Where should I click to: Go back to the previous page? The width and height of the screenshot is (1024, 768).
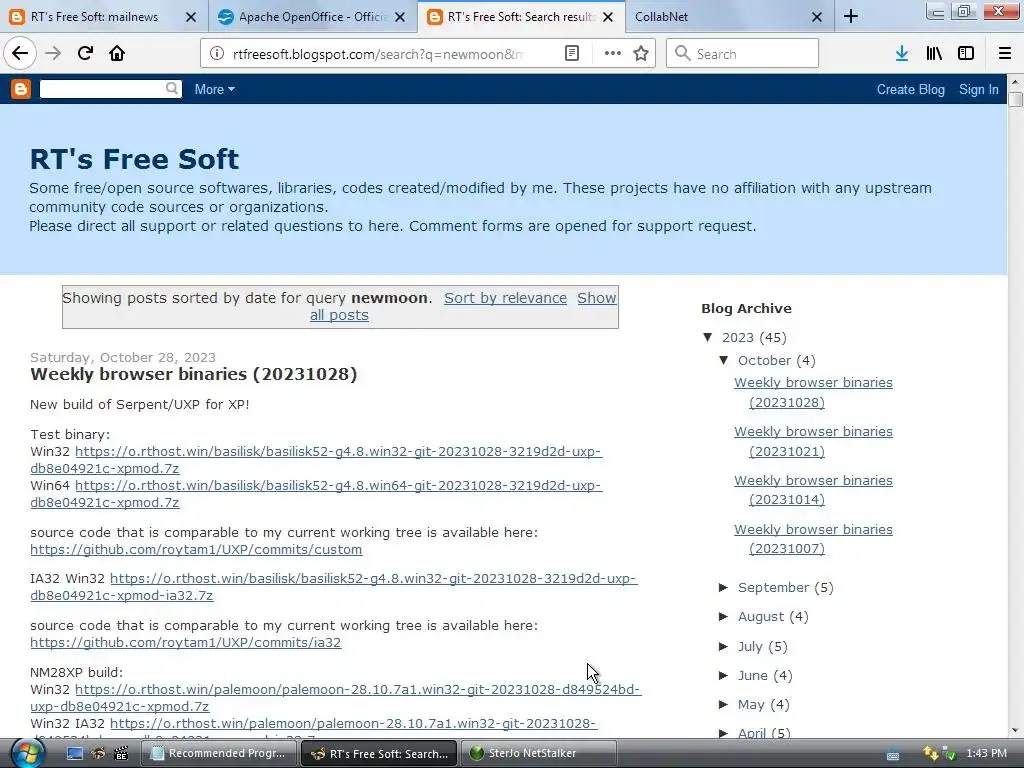point(20,54)
